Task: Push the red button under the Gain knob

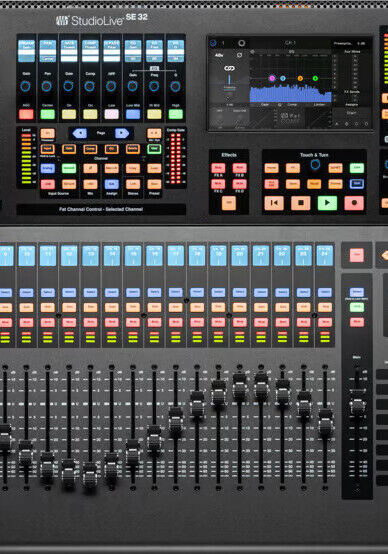Action: tap(26, 114)
